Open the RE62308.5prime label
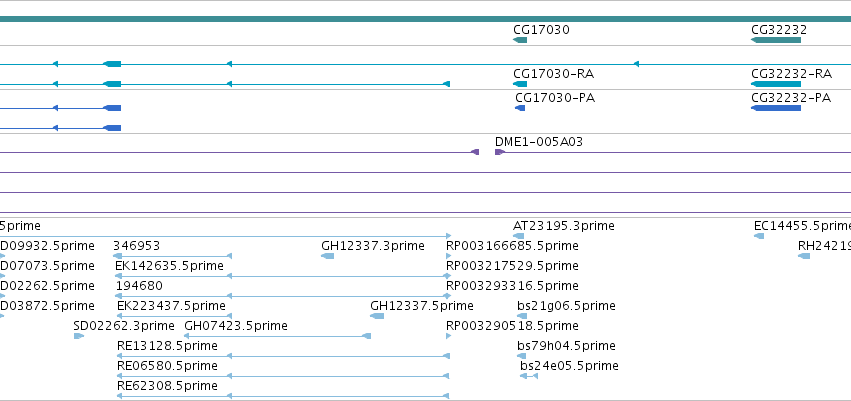This screenshot has width=851, height=401. tap(167, 386)
